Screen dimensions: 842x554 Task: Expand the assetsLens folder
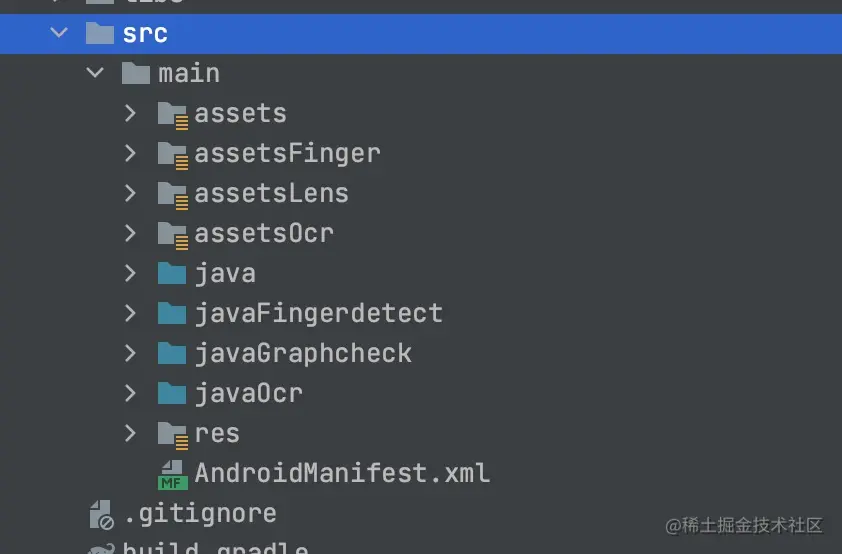tap(130, 193)
